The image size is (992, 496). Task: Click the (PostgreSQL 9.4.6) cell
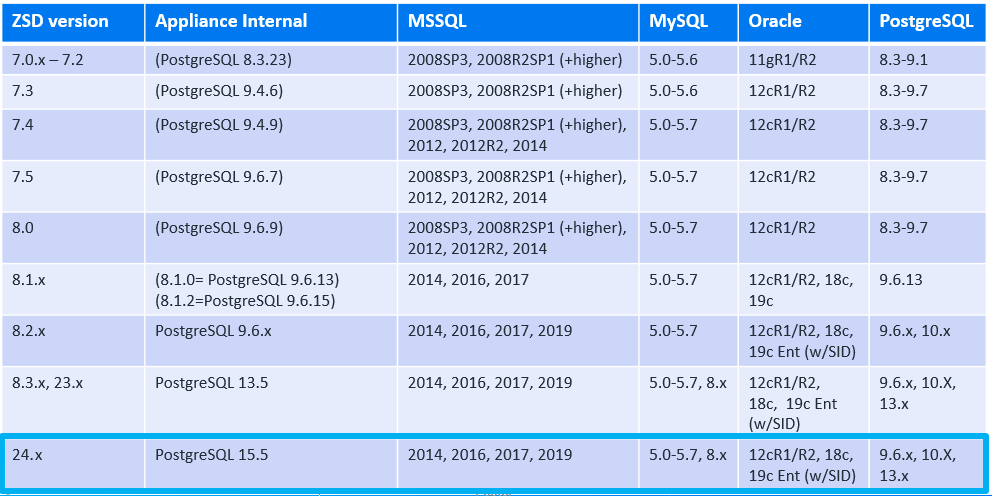219,91
